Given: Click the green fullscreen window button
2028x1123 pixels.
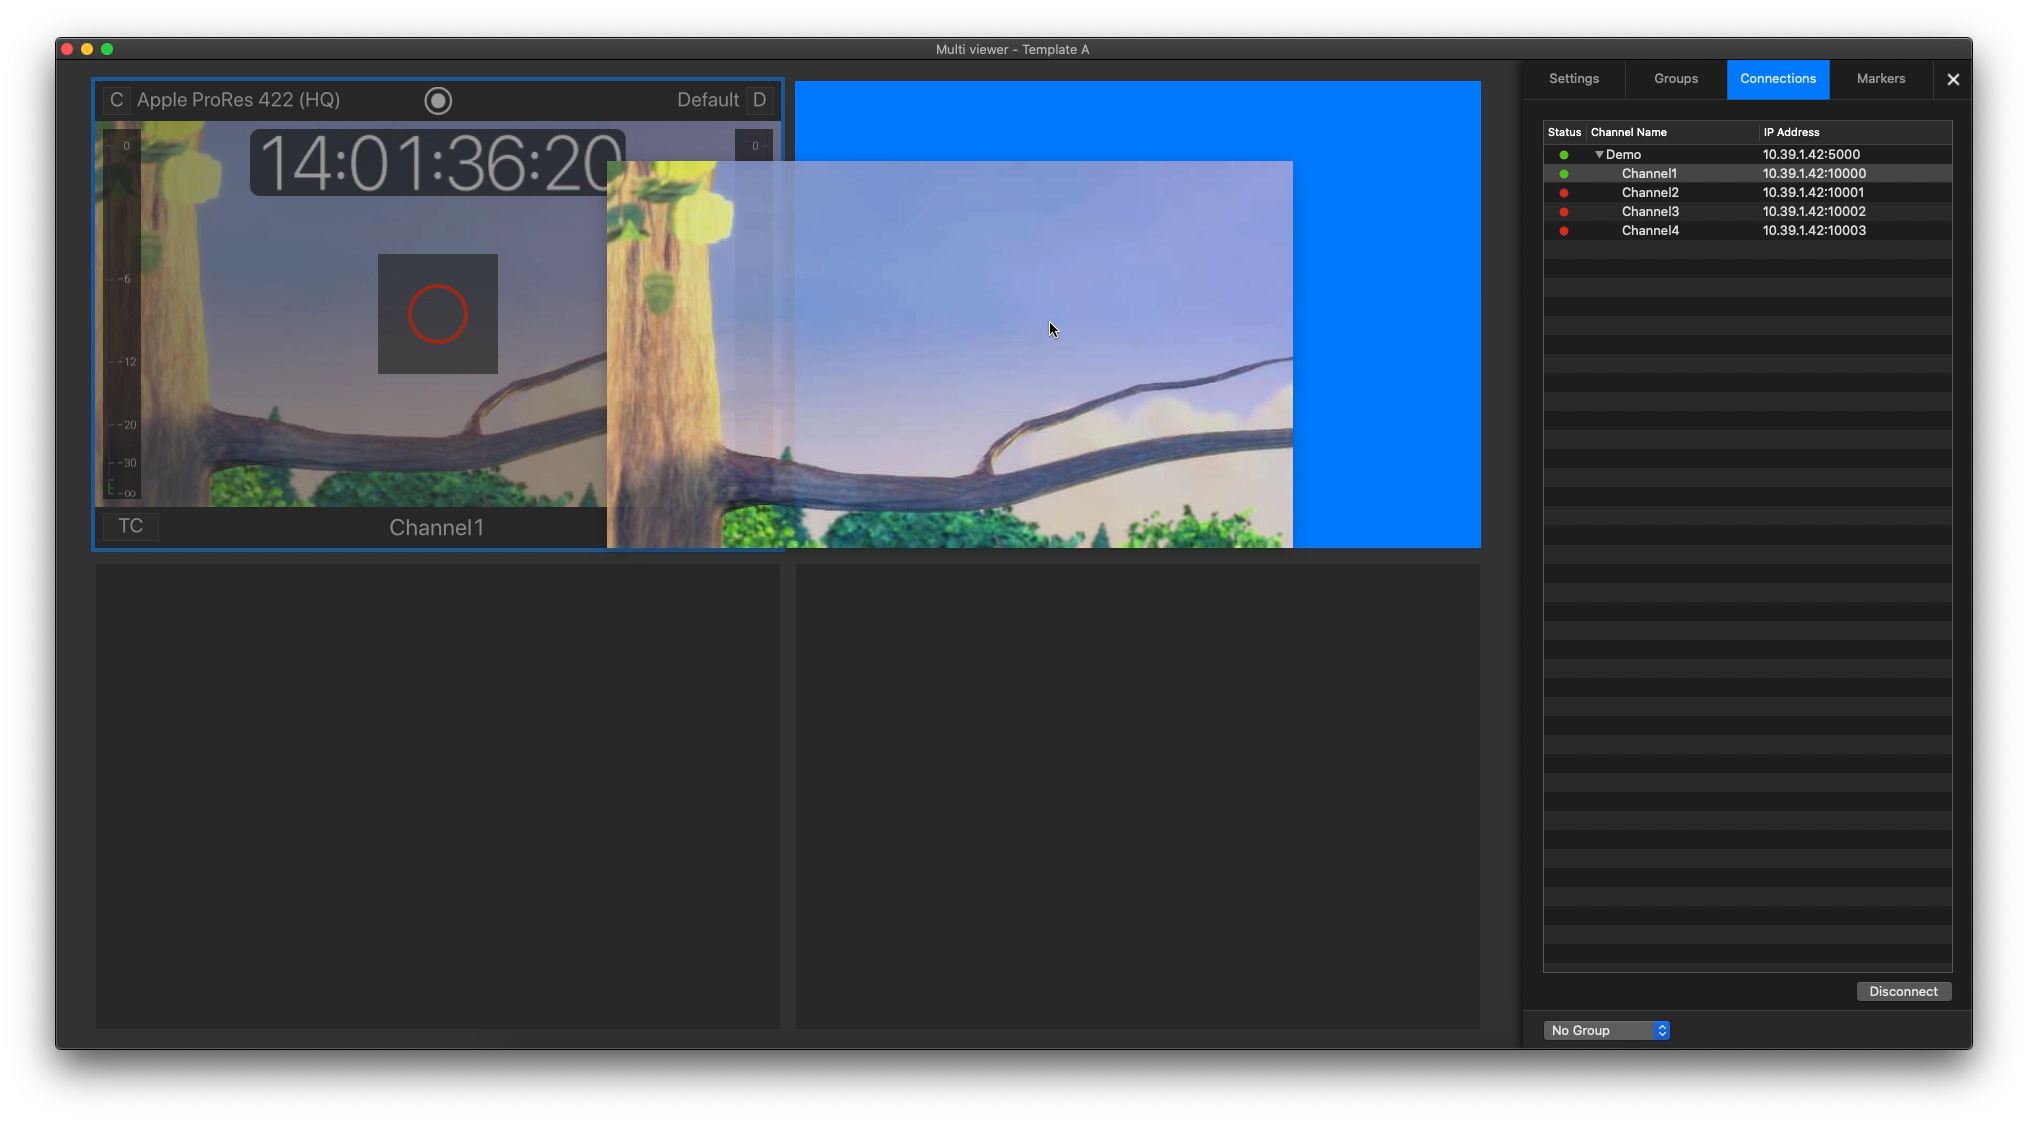Looking at the screenshot, I should coord(107,49).
